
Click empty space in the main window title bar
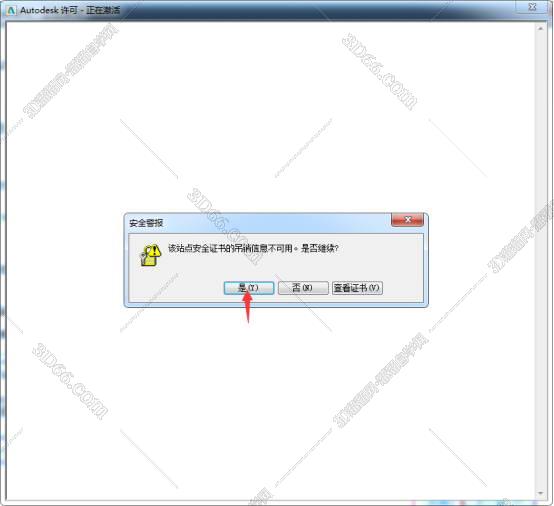(x=318, y=10)
